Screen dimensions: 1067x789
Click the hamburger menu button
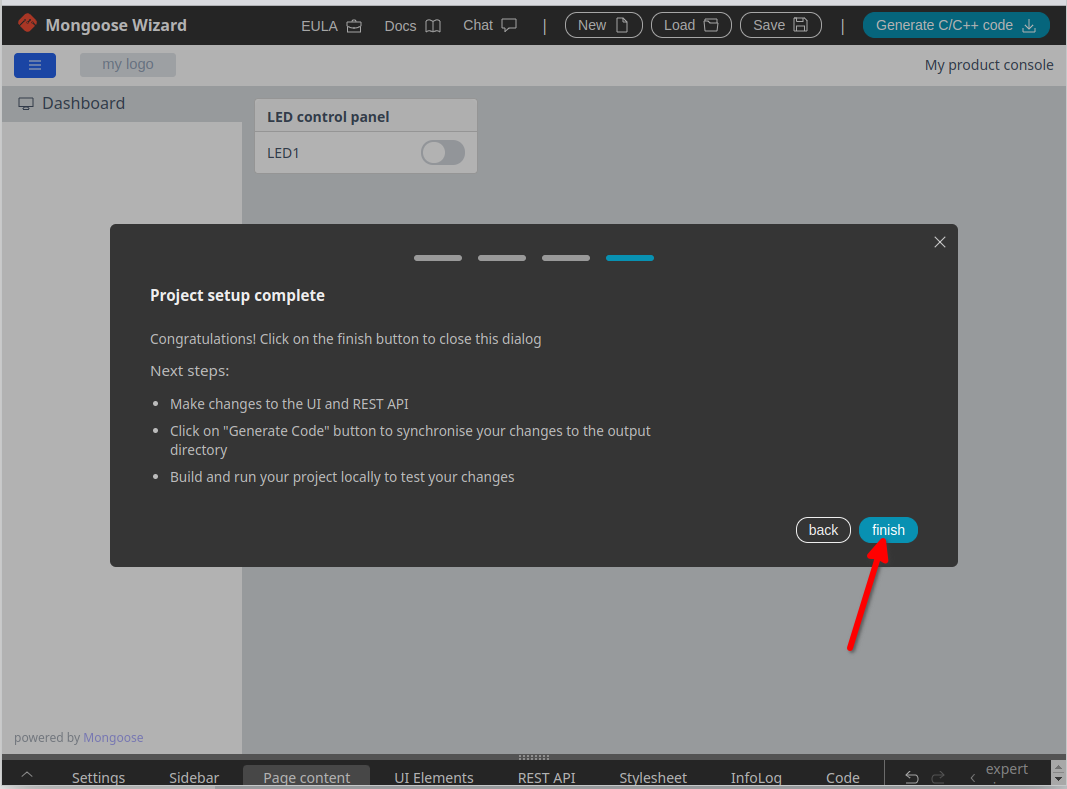35,65
